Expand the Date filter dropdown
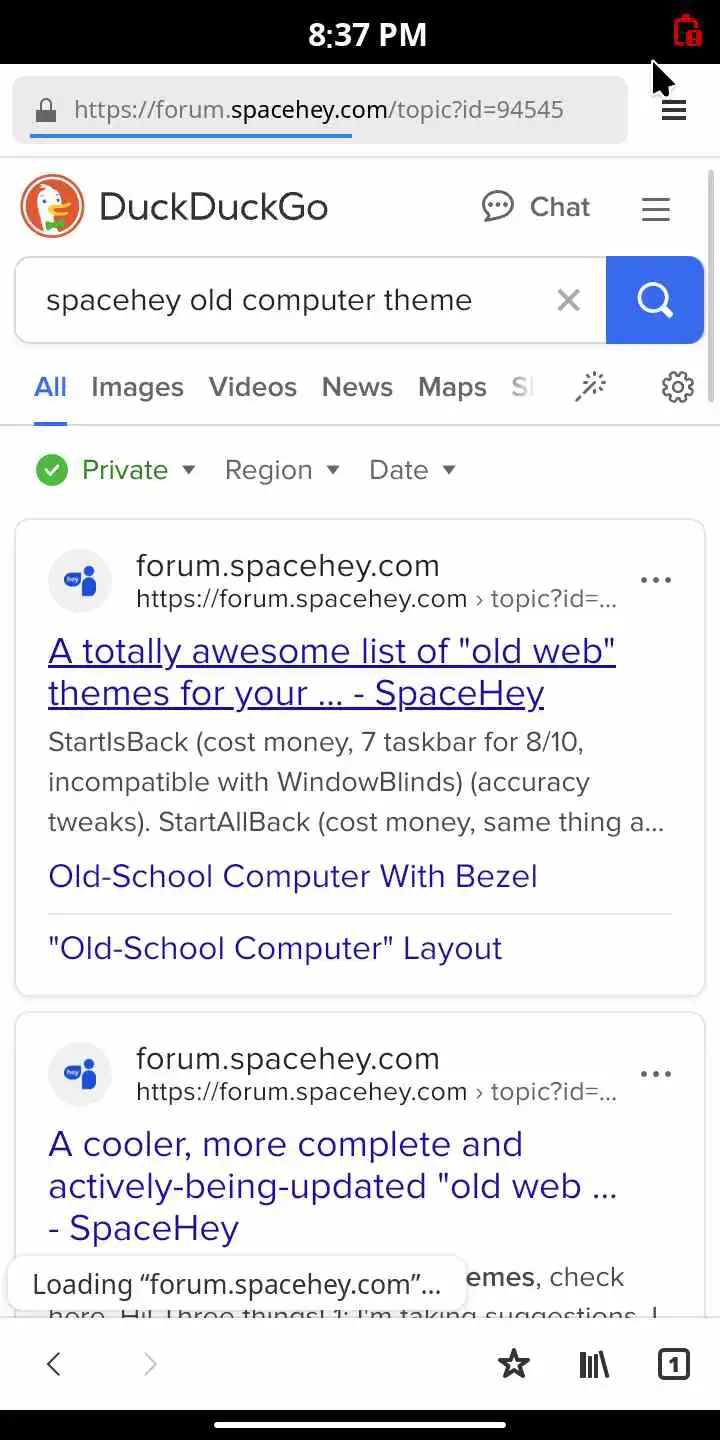Image resolution: width=720 pixels, height=1440 pixels. tap(412, 470)
